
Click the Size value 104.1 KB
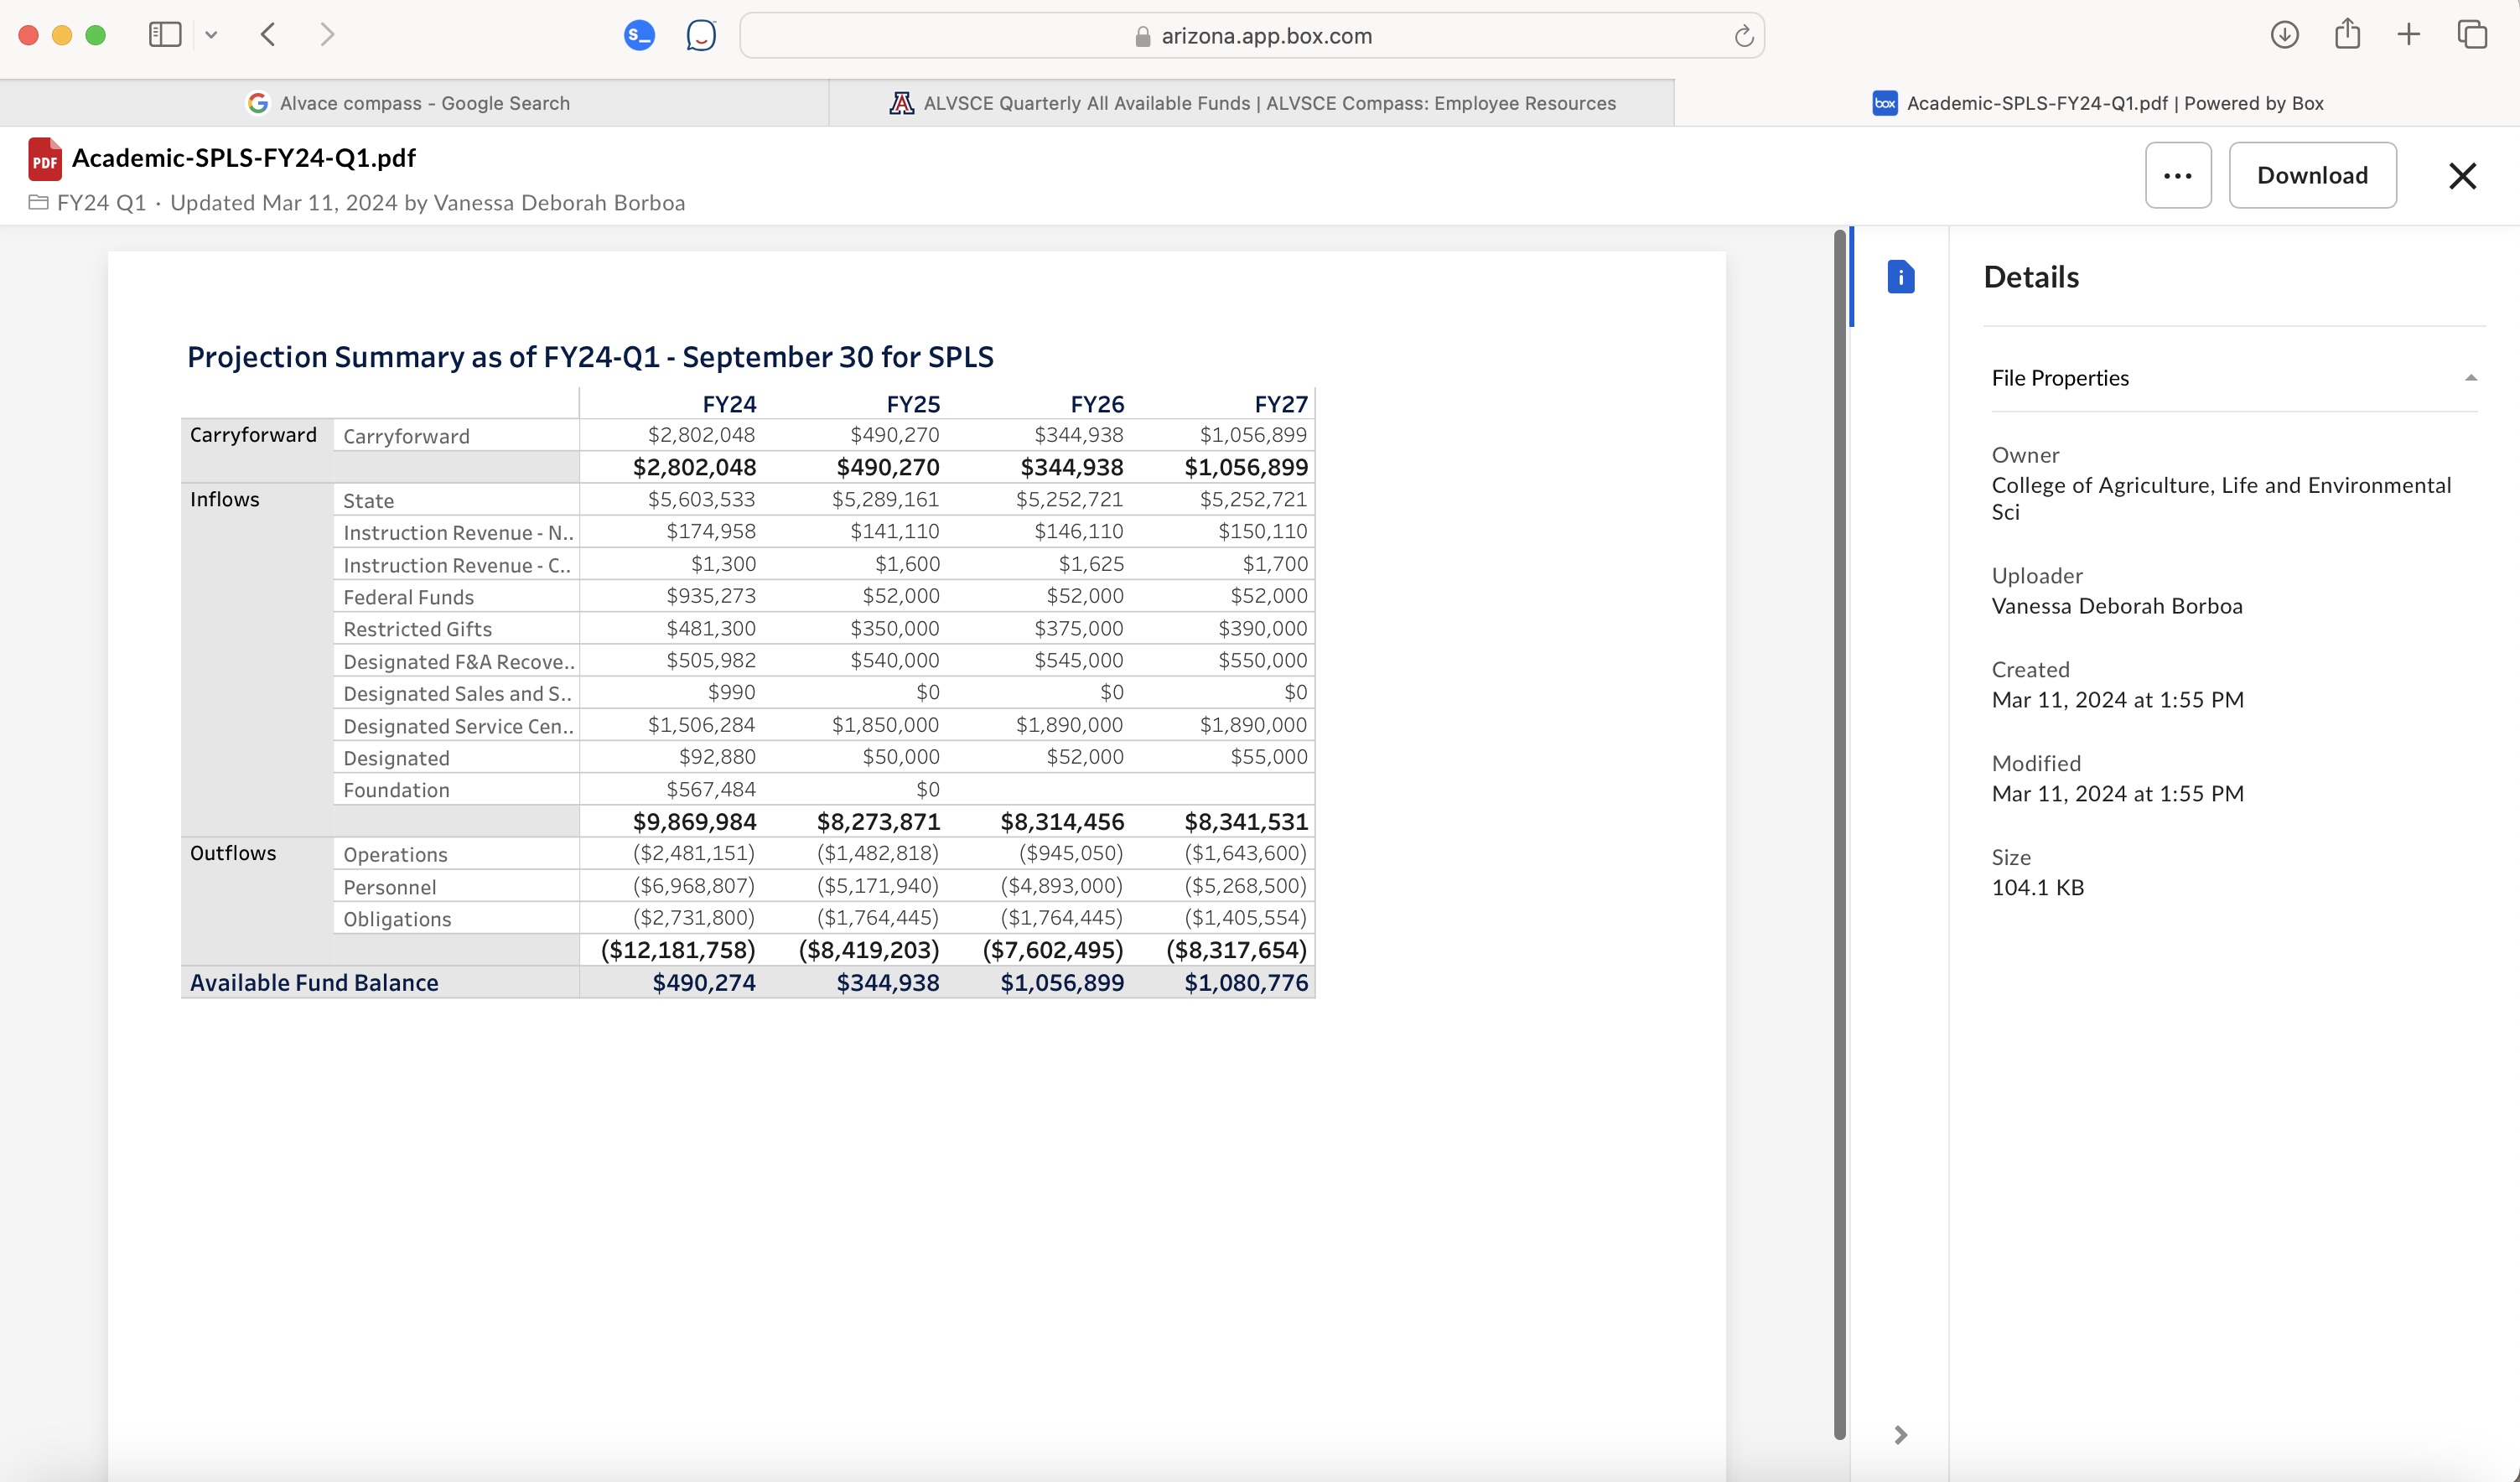tap(2037, 888)
